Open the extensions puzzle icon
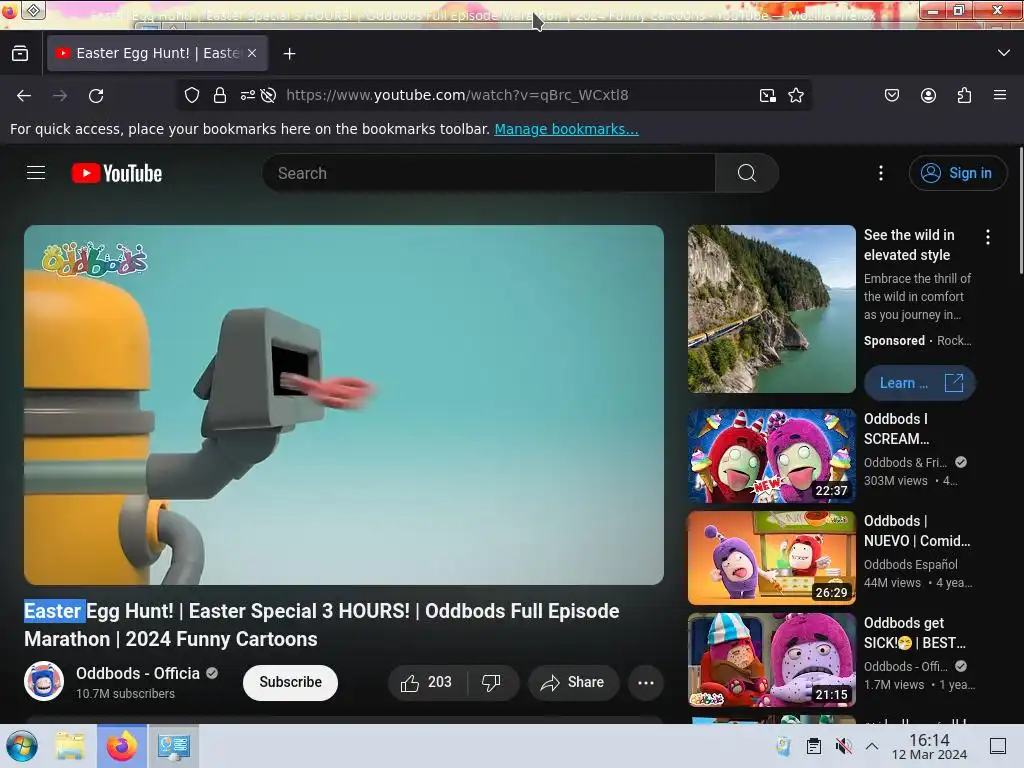The image size is (1024, 768). coord(964,95)
